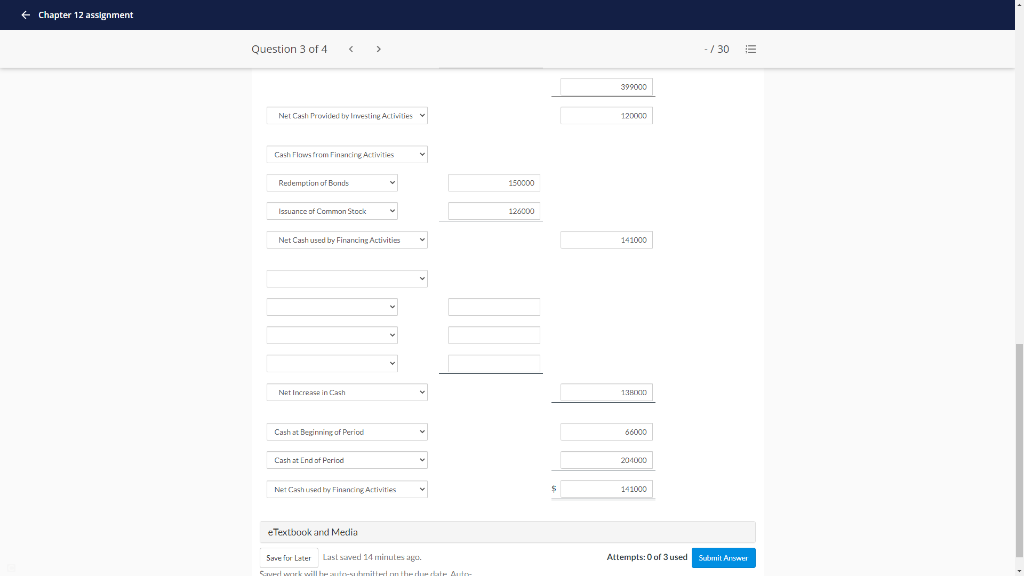Open the question list icon
This screenshot has height=576, width=1024.
coord(750,49)
